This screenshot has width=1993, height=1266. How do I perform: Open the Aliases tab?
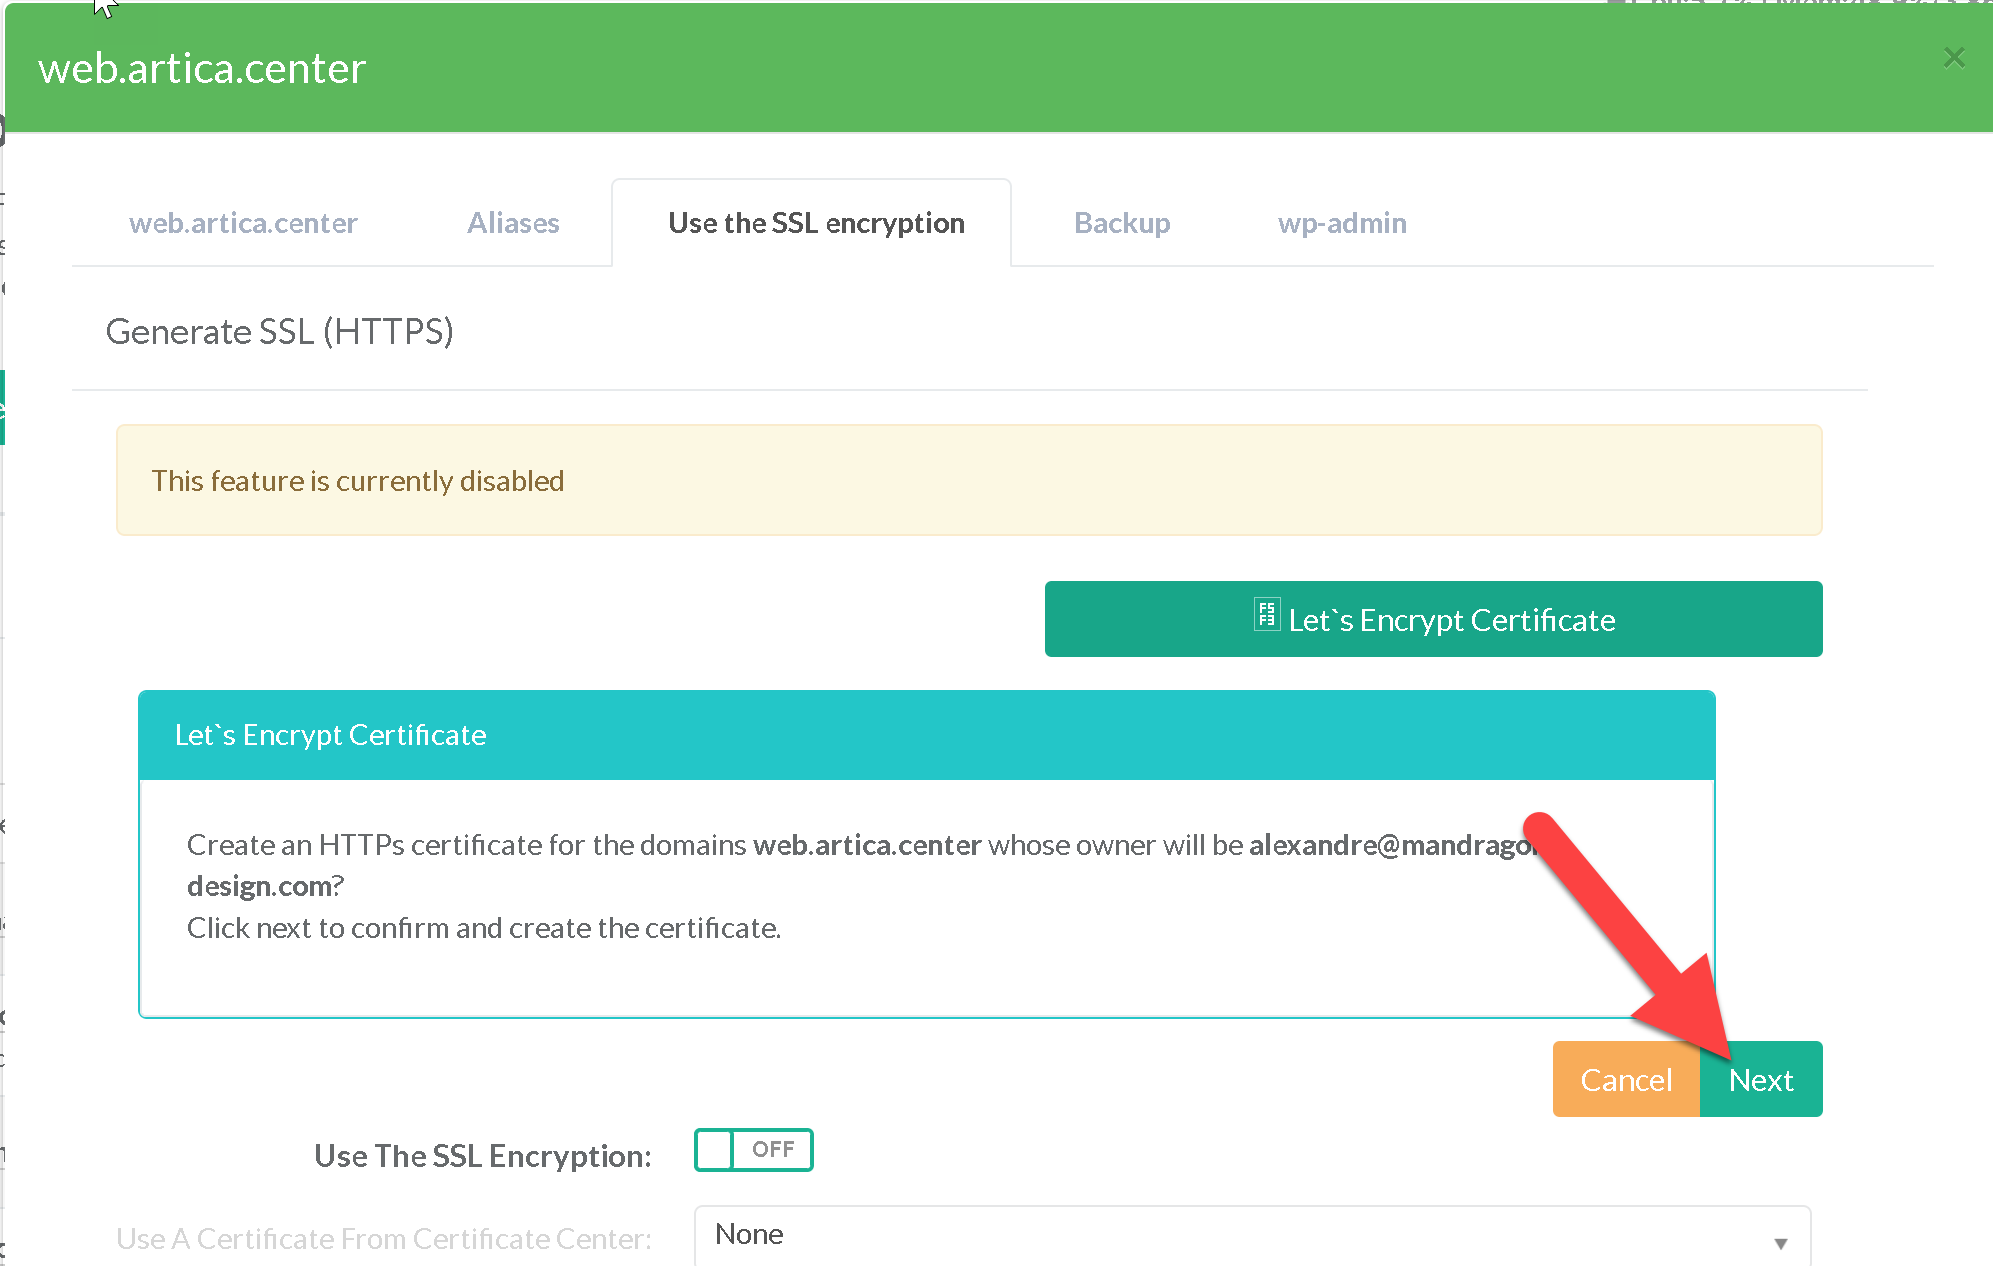513,223
